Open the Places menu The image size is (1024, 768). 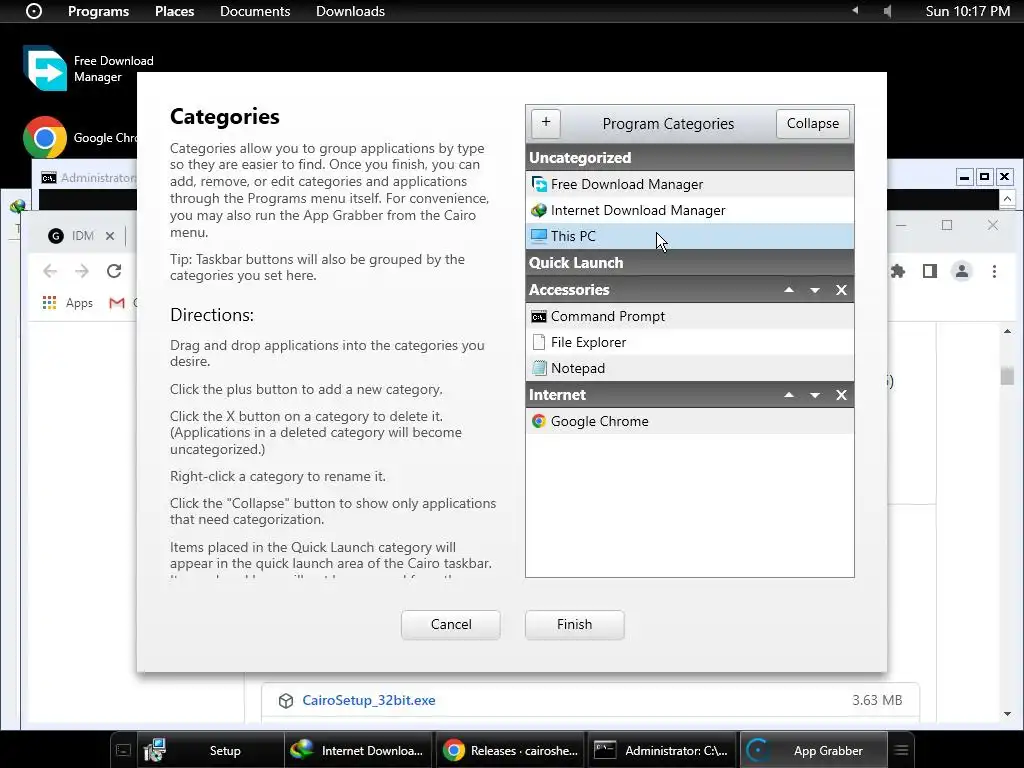pos(174,11)
